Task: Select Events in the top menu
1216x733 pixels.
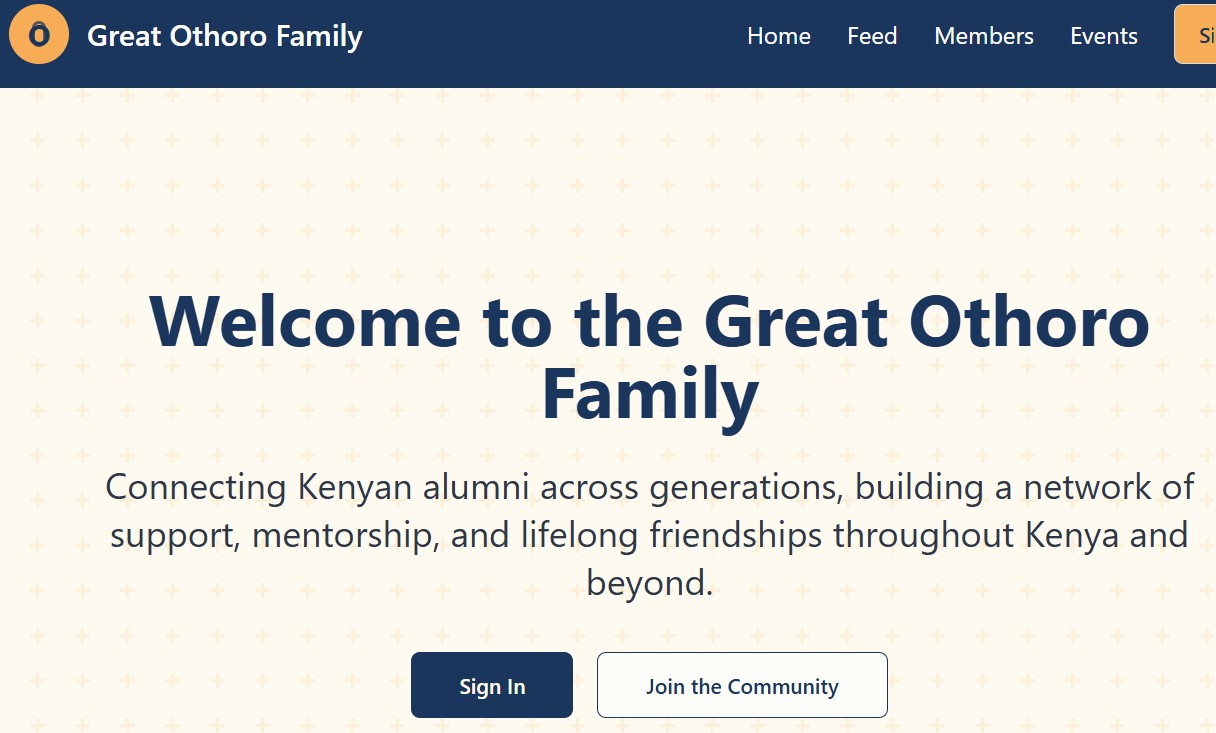Action: (1103, 36)
